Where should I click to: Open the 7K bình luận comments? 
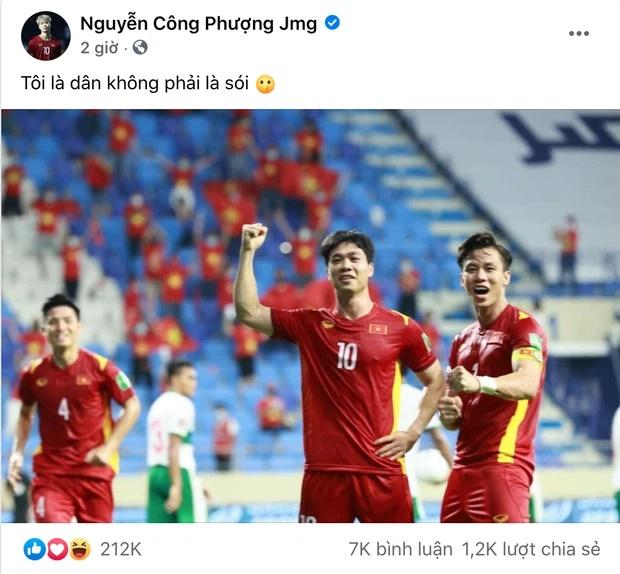(x=401, y=549)
